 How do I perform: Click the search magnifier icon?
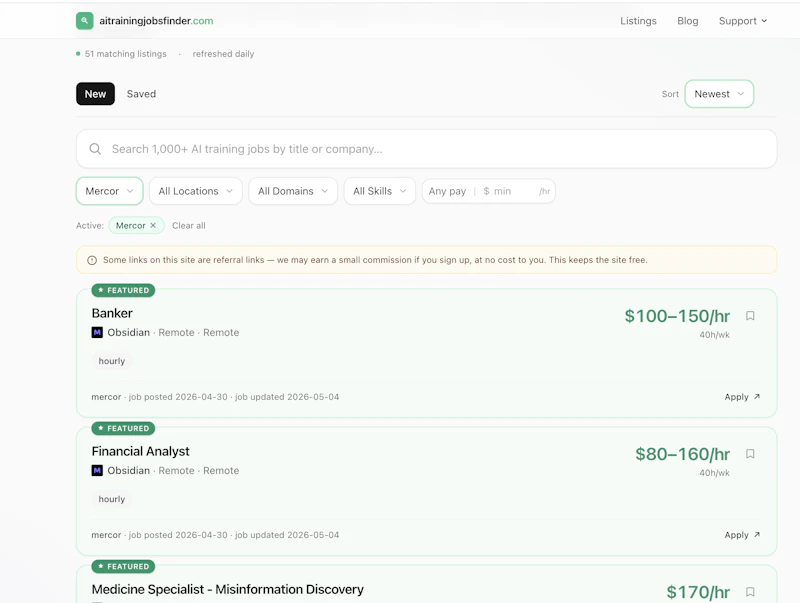coord(95,149)
